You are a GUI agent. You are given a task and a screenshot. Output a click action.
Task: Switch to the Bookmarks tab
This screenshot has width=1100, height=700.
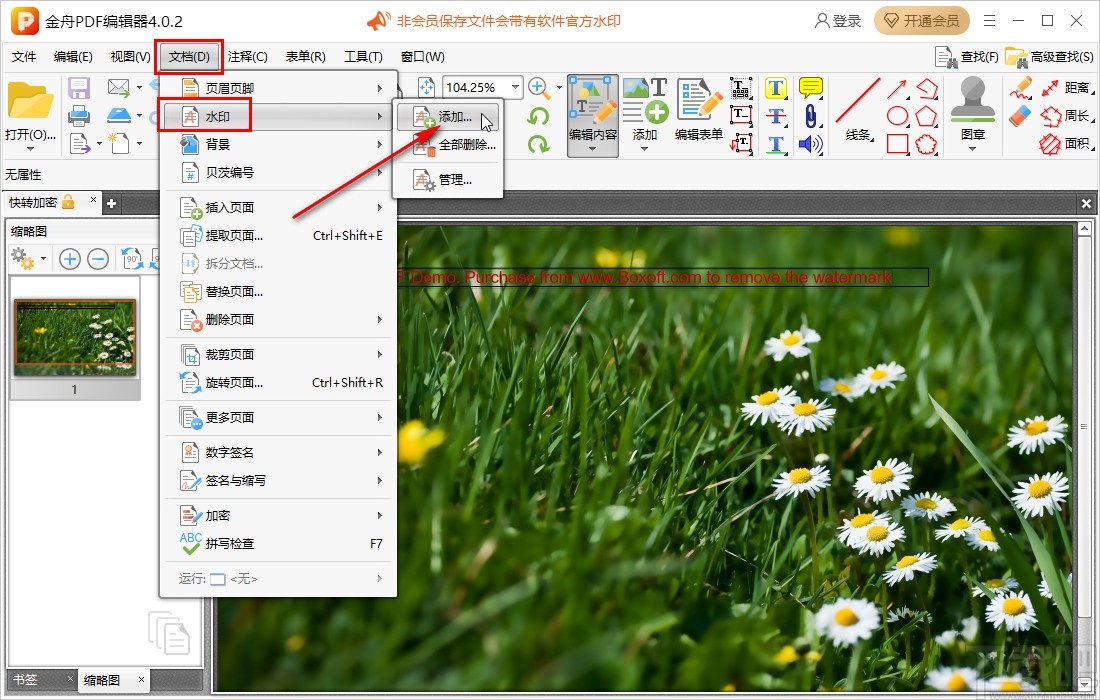pos(25,680)
